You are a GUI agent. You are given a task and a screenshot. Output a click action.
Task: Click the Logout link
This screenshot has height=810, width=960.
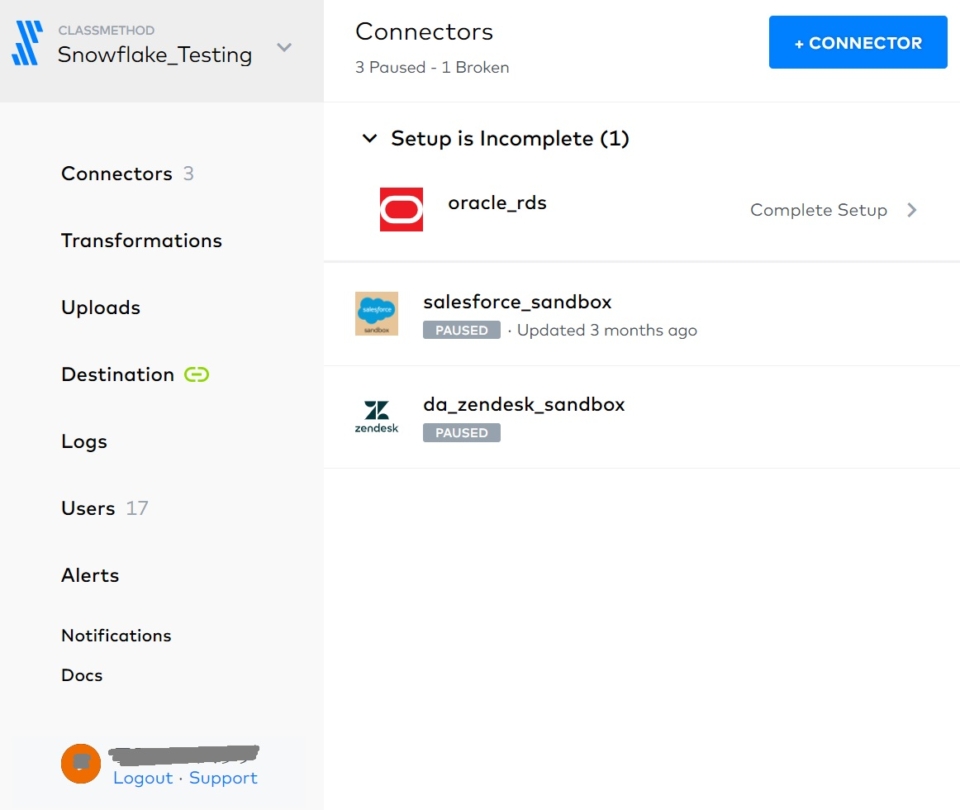pyautogui.click(x=142, y=777)
